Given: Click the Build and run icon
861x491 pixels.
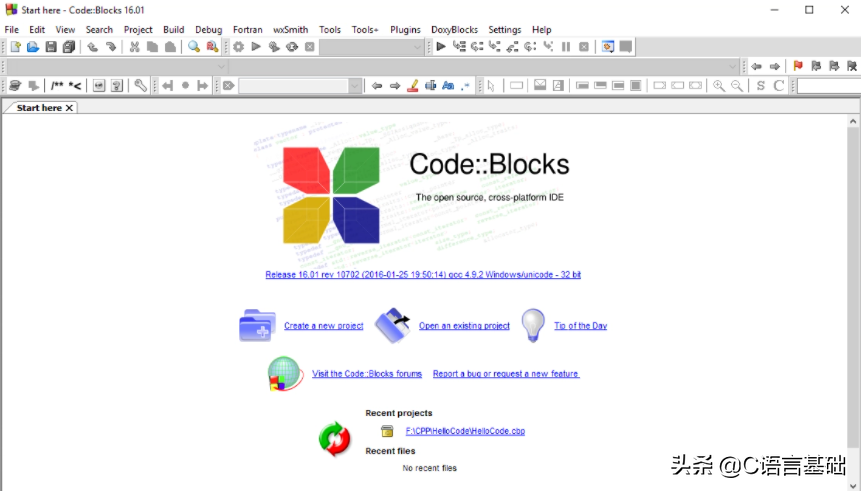Looking at the screenshot, I should (274, 47).
